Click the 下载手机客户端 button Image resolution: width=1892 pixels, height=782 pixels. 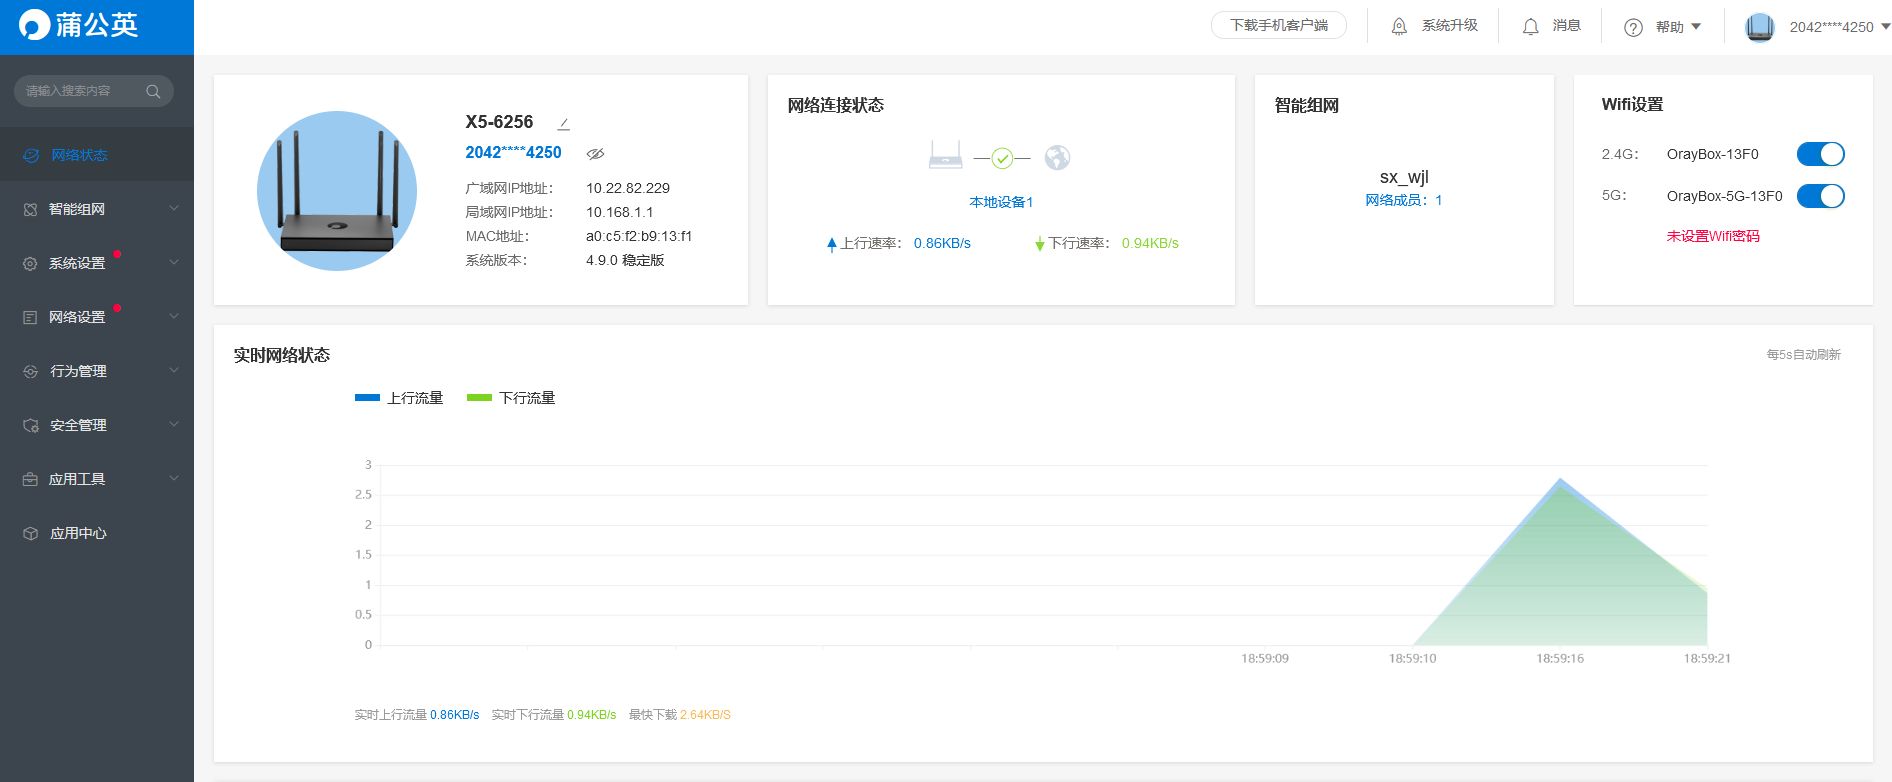click(1279, 25)
